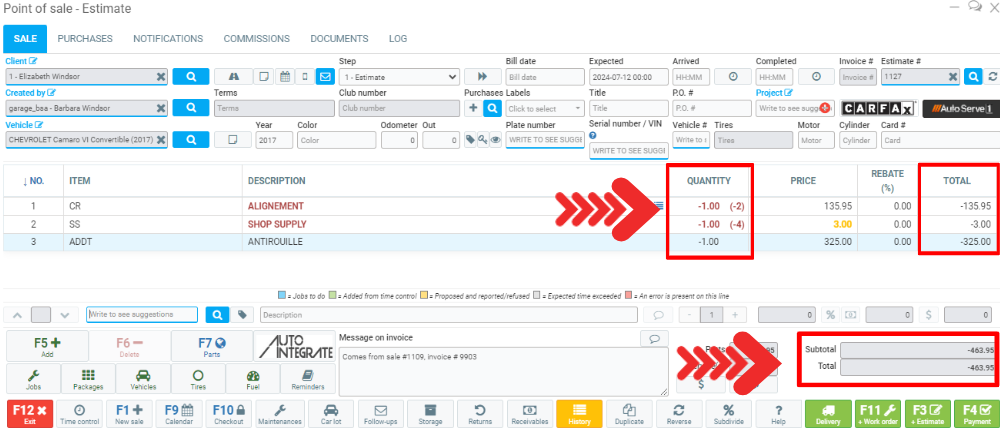
Task: Click the Maintenances wrench button
Action: point(281,414)
